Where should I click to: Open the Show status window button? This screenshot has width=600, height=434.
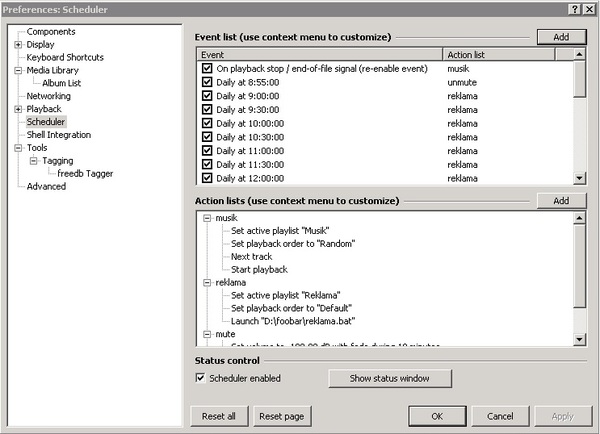point(389,378)
